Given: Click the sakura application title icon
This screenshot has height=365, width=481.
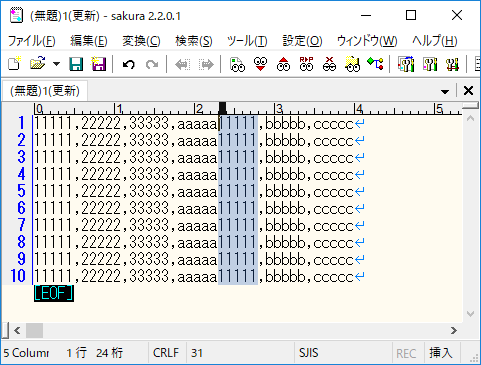Looking at the screenshot, I should click(x=16, y=16).
